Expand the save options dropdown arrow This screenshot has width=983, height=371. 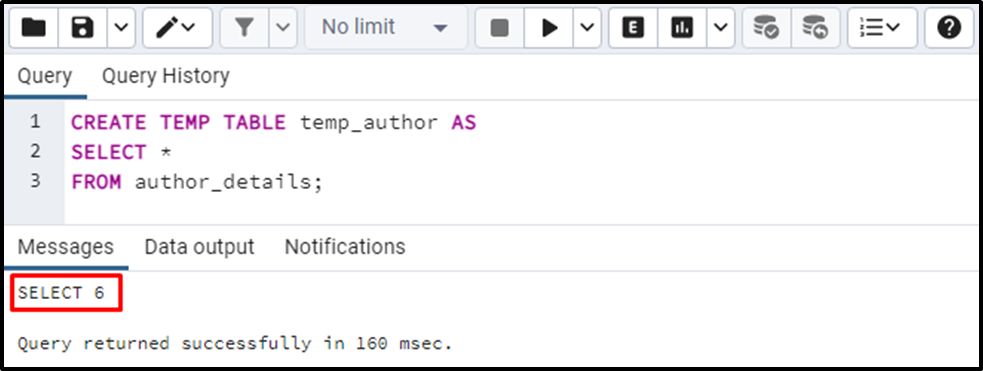point(122,28)
